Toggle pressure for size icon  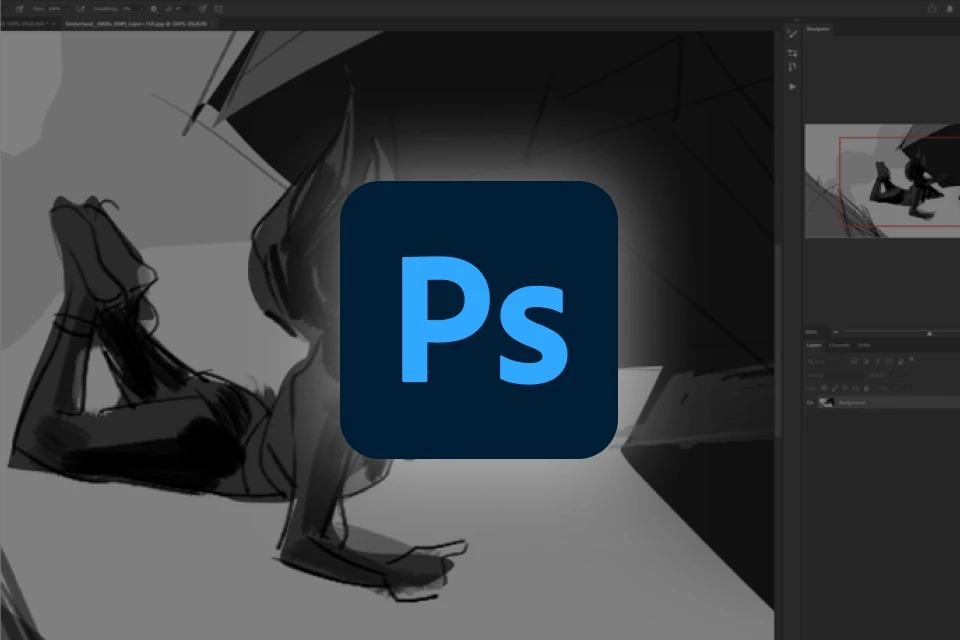tap(203, 9)
